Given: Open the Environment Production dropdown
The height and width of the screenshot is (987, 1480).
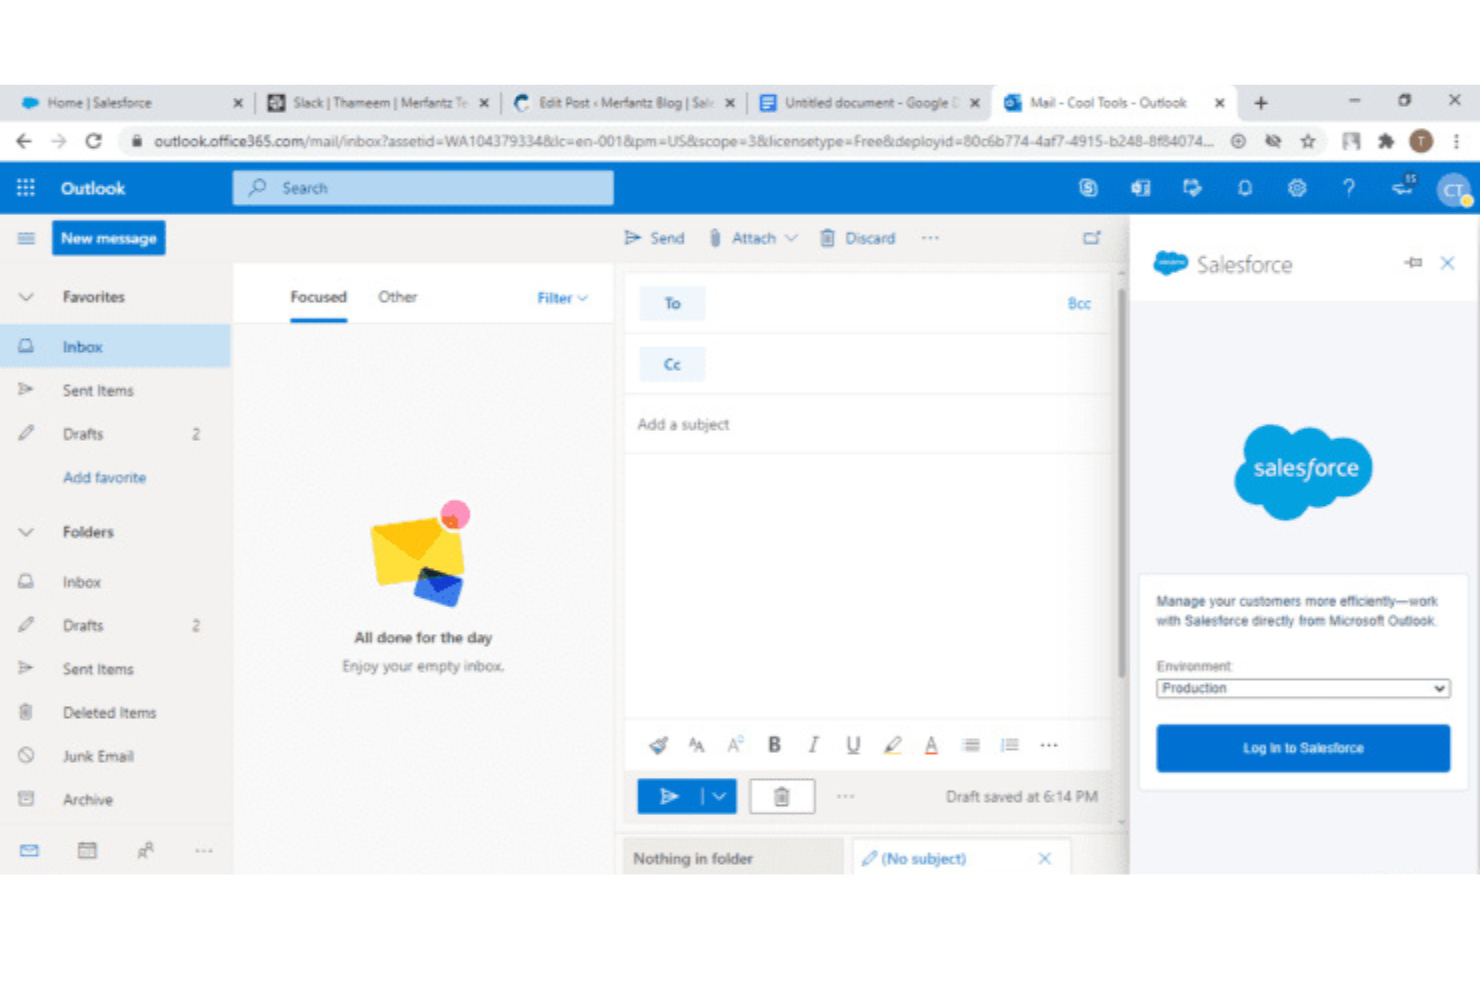Looking at the screenshot, I should click(x=1303, y=688).
